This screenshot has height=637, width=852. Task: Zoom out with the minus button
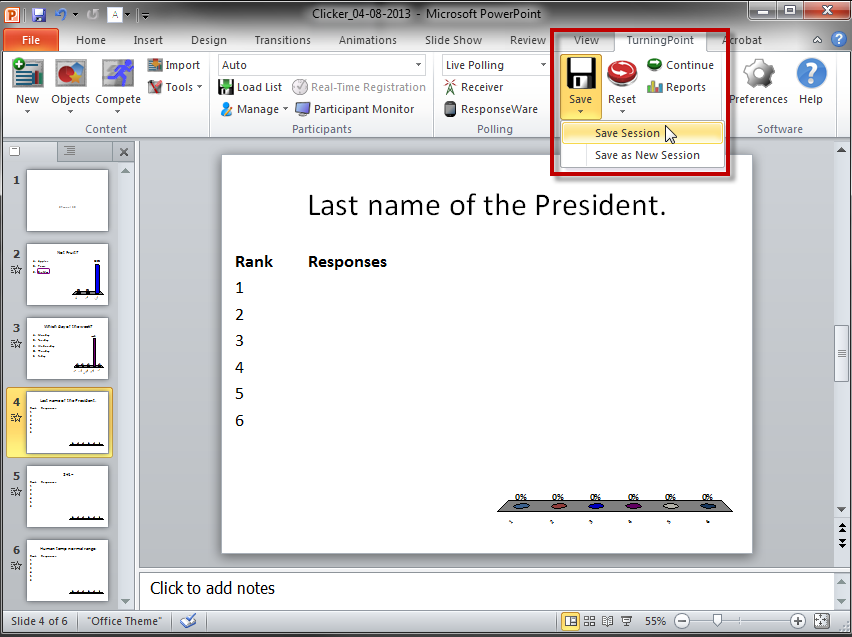682,621
